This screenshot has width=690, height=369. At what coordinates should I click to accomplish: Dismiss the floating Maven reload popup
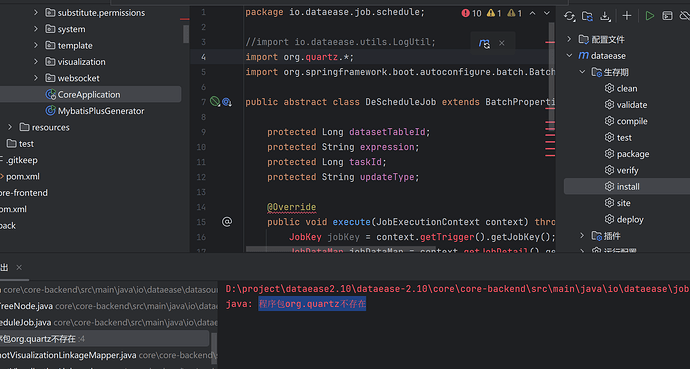pos(502,43)
